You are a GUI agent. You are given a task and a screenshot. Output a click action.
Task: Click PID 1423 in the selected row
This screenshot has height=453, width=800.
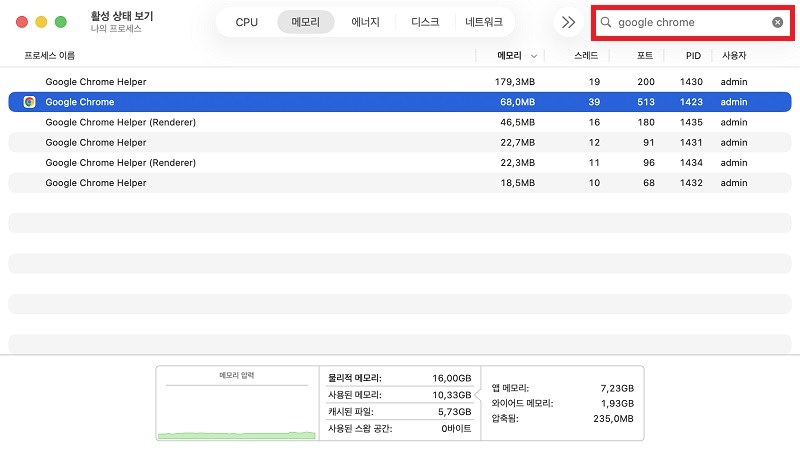click(691, 102)
